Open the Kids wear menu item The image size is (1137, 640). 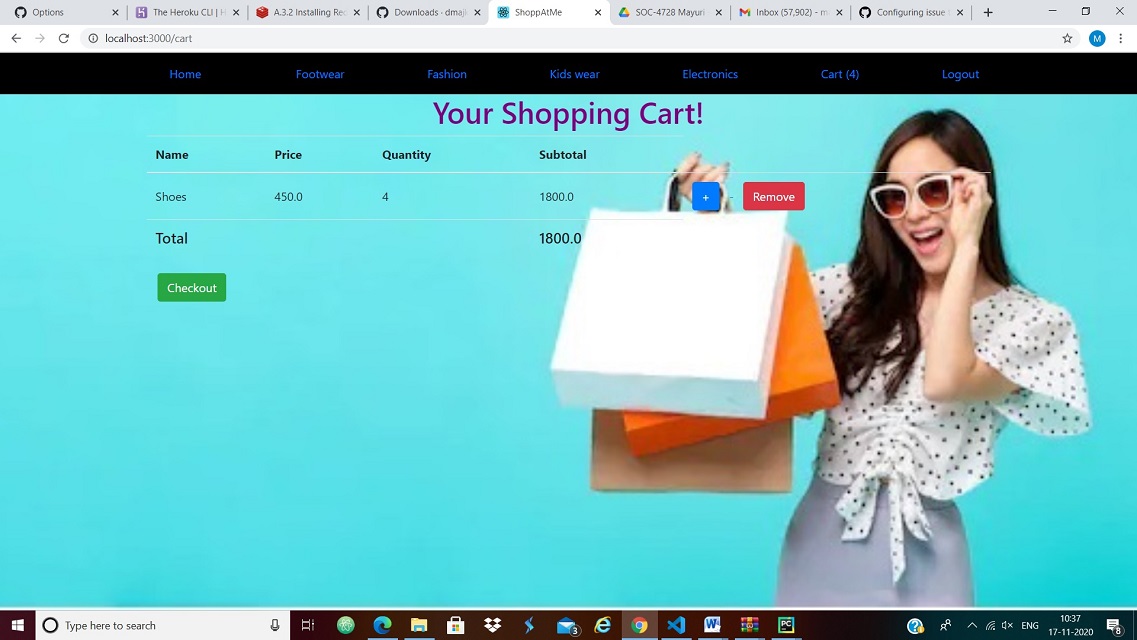tap(574, 74)
